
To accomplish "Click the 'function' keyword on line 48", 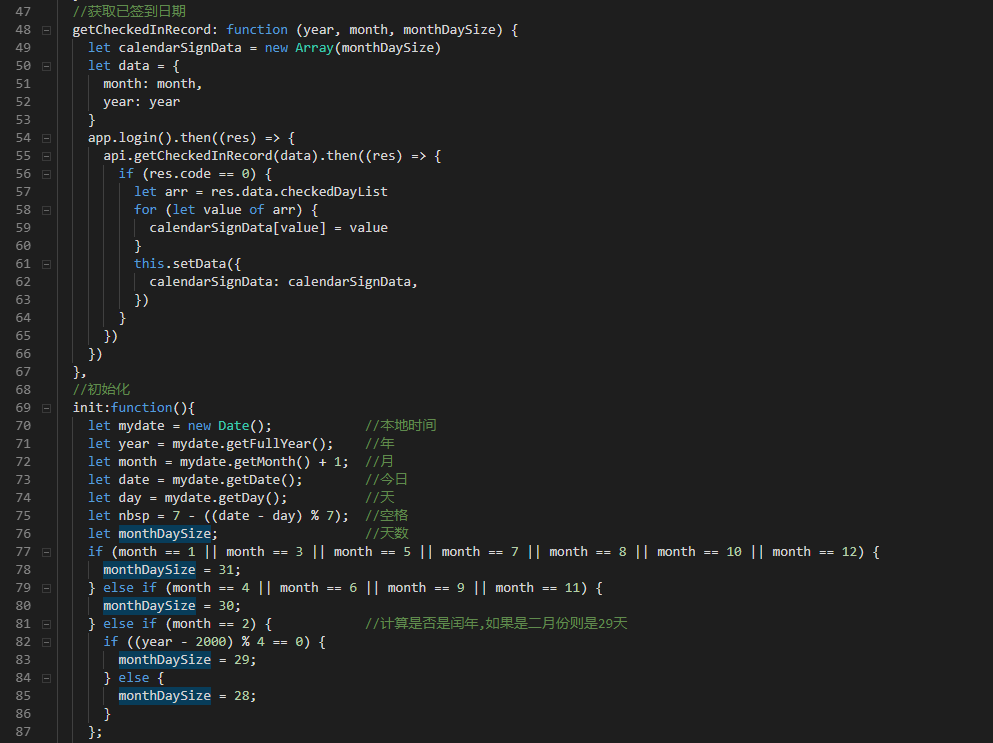I will click(257, 30).
